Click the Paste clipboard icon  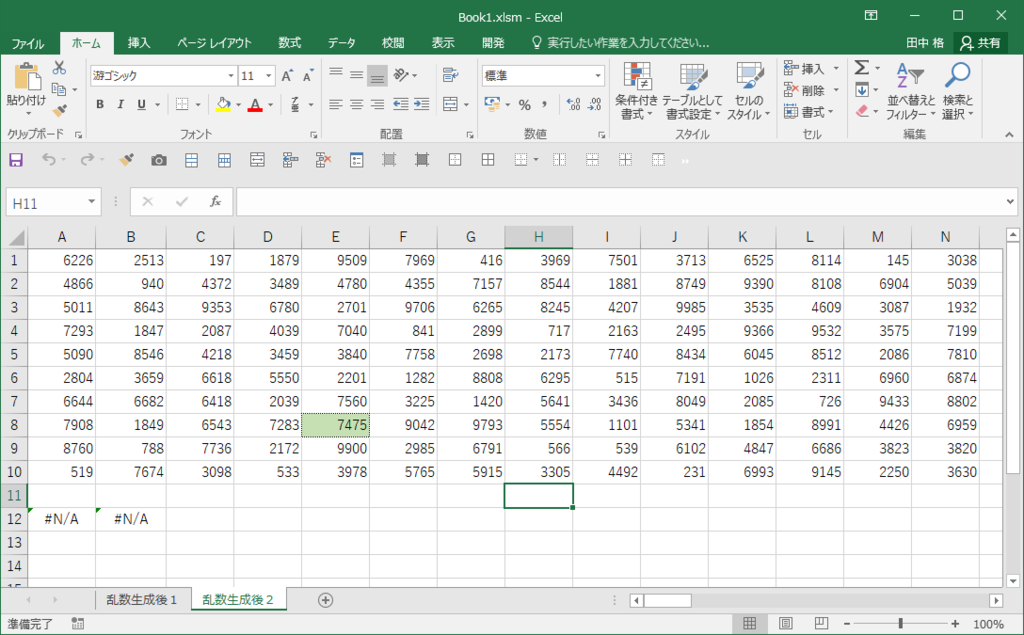click(27, 77)
